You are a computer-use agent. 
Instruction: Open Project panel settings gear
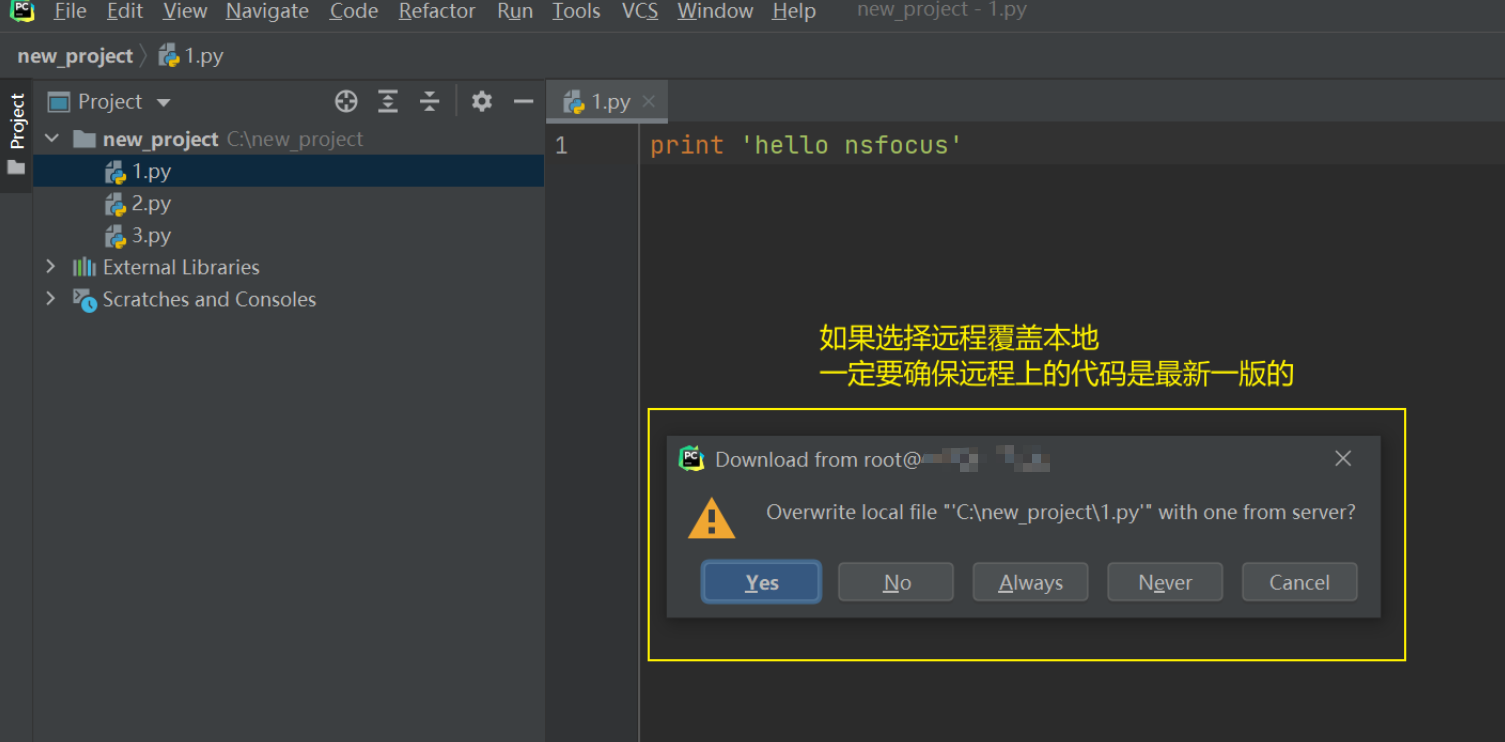click(482, 102)
